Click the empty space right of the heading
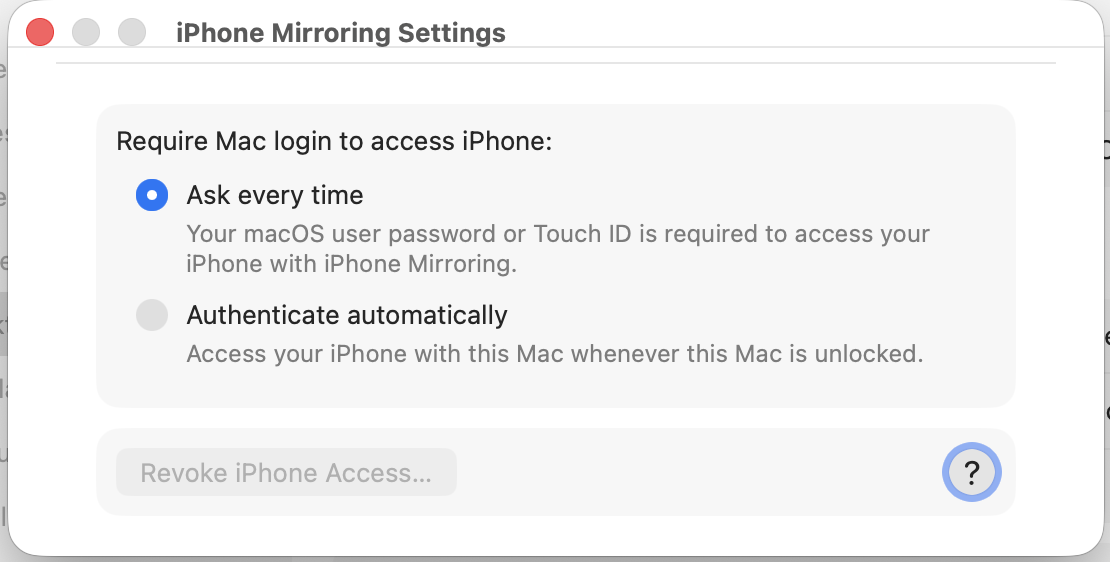The image size is (1110, 562). pyautogui.click(x=780, y=141)
